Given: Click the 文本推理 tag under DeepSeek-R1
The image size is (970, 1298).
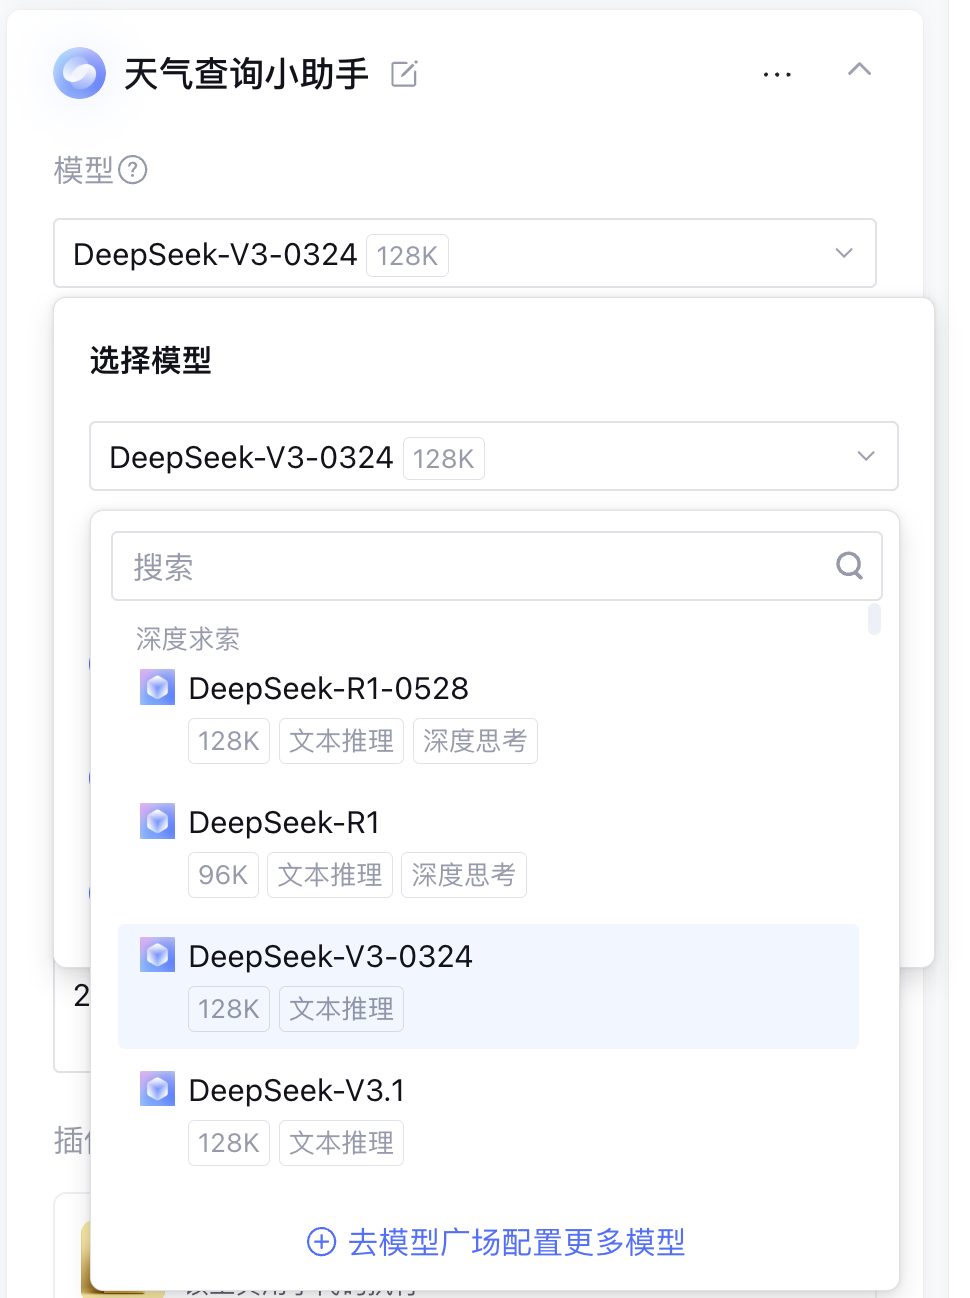Looking at the screenshot, I should click(330, 875).
